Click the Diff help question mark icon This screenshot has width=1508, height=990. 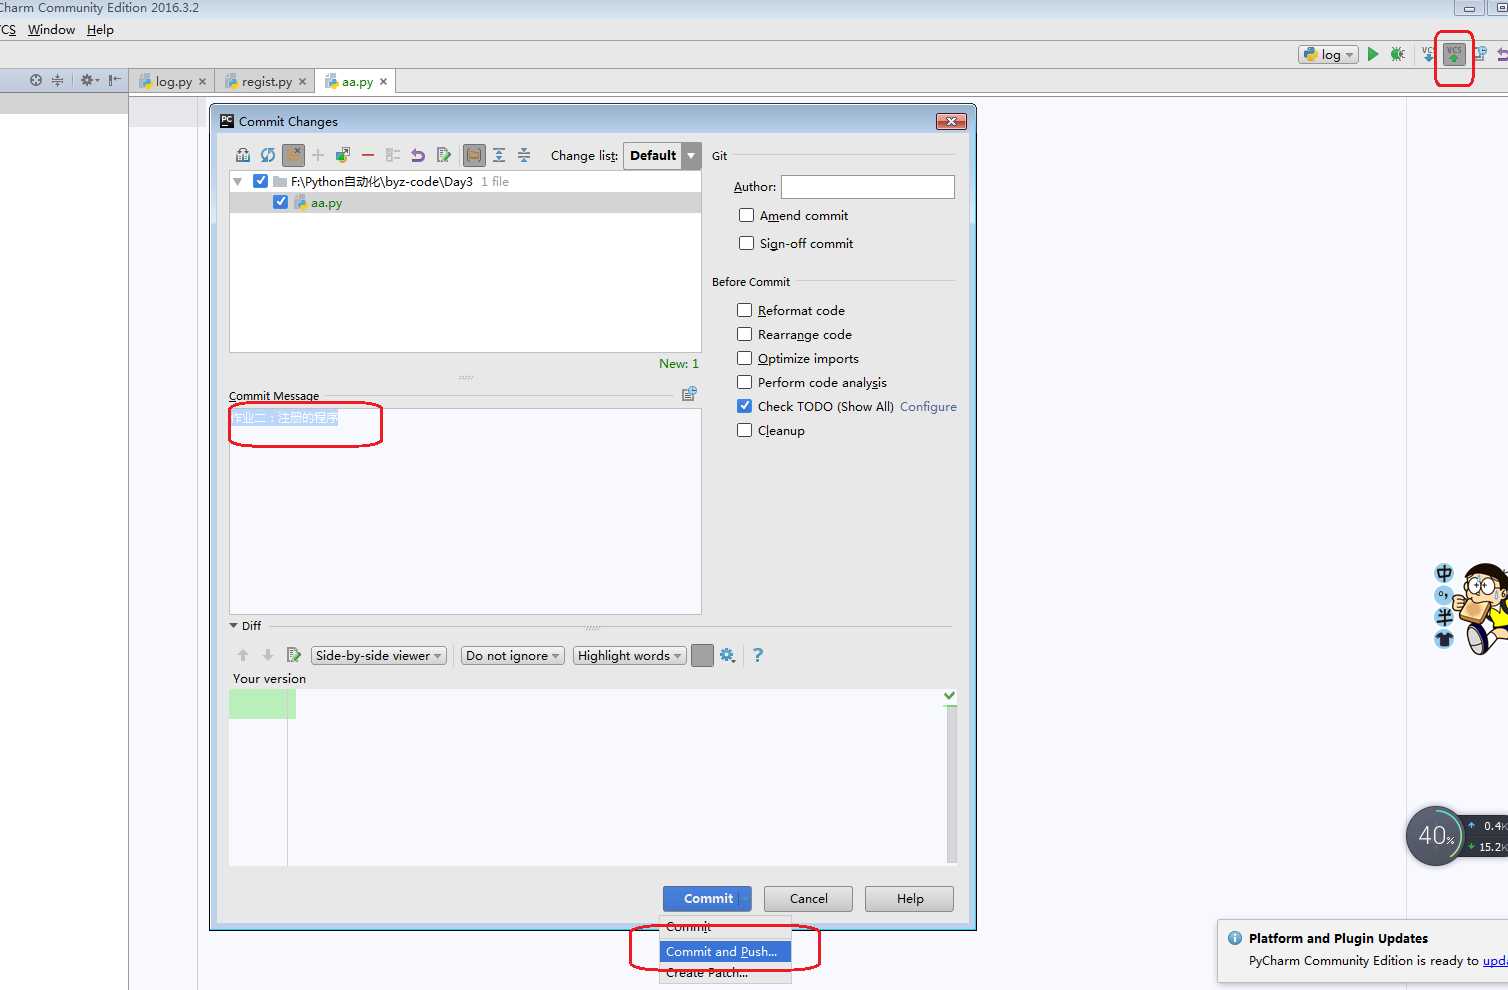click(x=758, y=655)
